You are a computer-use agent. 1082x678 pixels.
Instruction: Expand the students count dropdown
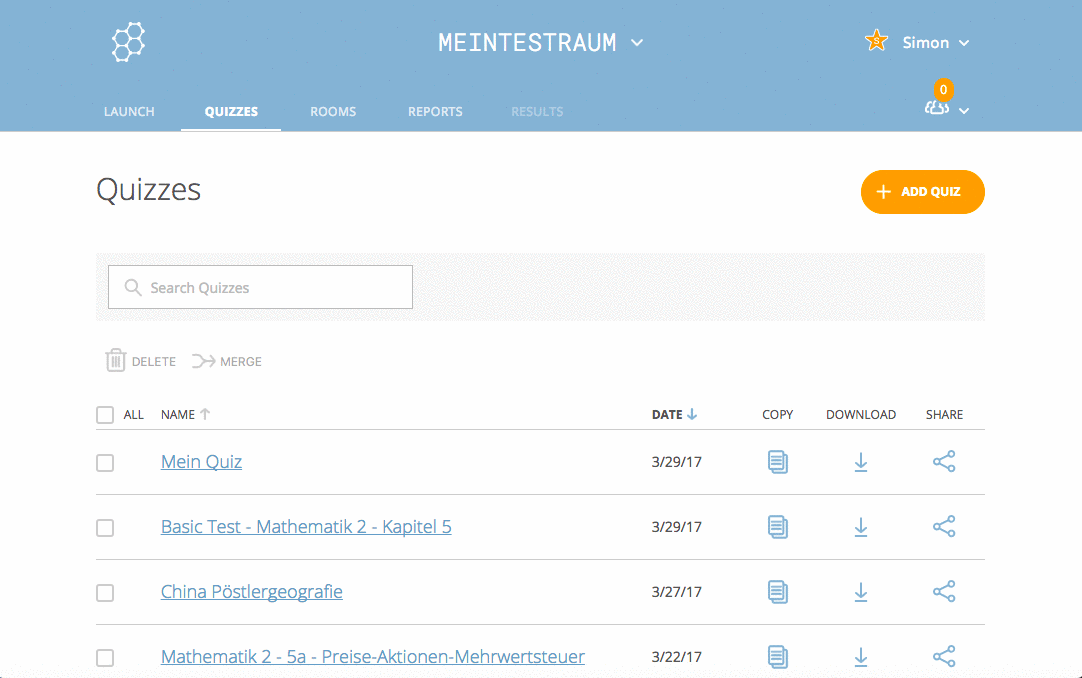tap(946, 109)
